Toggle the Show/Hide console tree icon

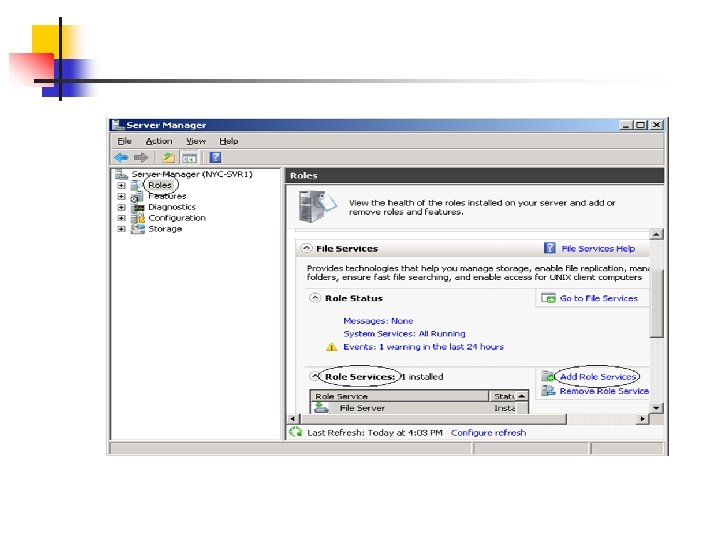[x=189, y=158]
